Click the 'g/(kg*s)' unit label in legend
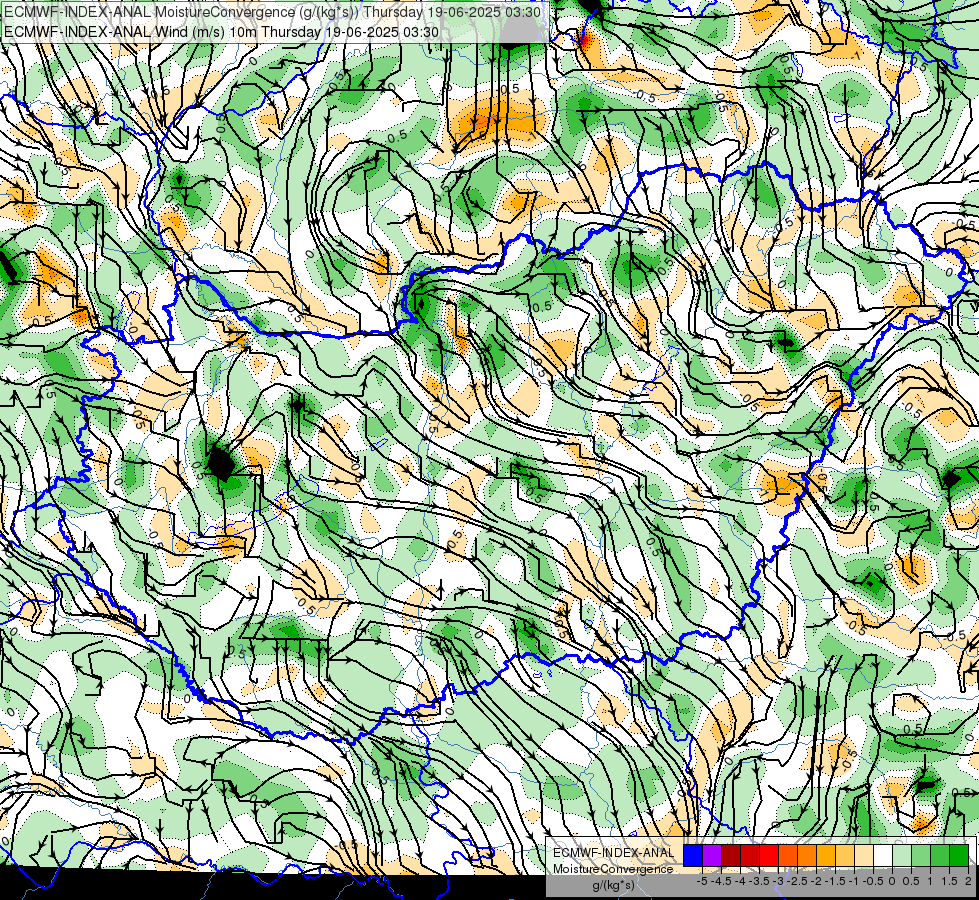 tap(613, 886)
